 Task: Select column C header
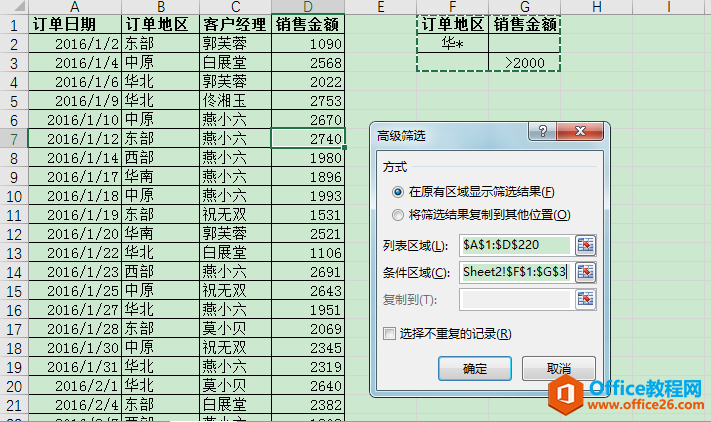click(235, 7)
